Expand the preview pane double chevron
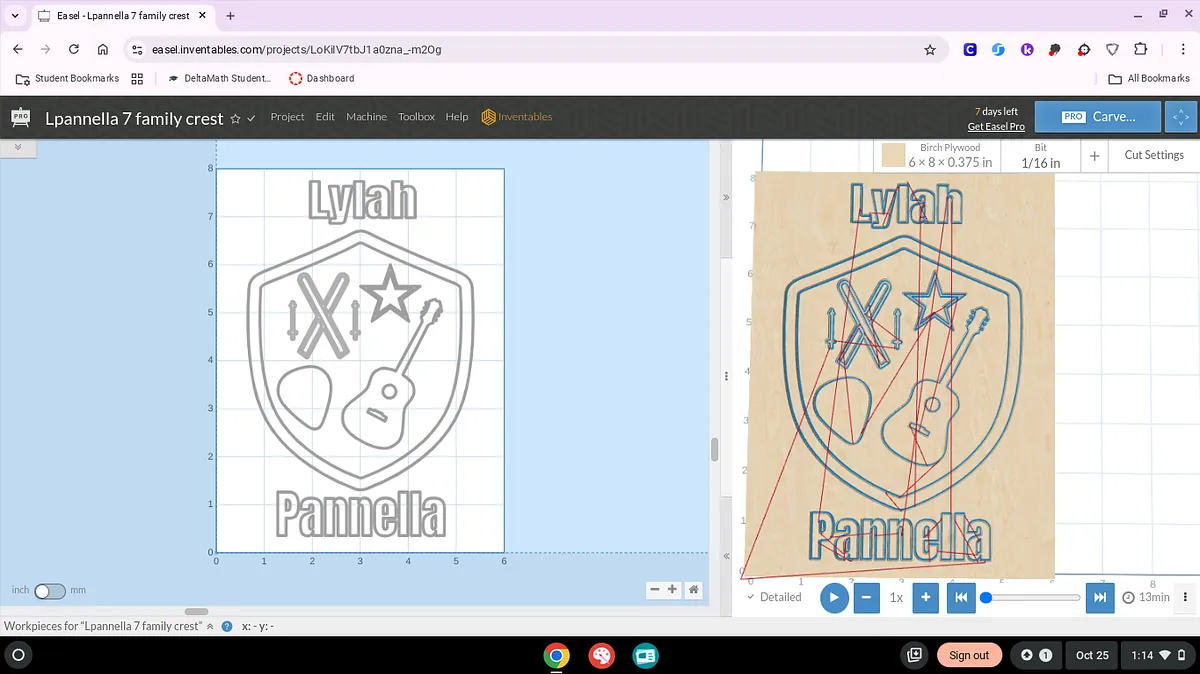 point(726,197)
